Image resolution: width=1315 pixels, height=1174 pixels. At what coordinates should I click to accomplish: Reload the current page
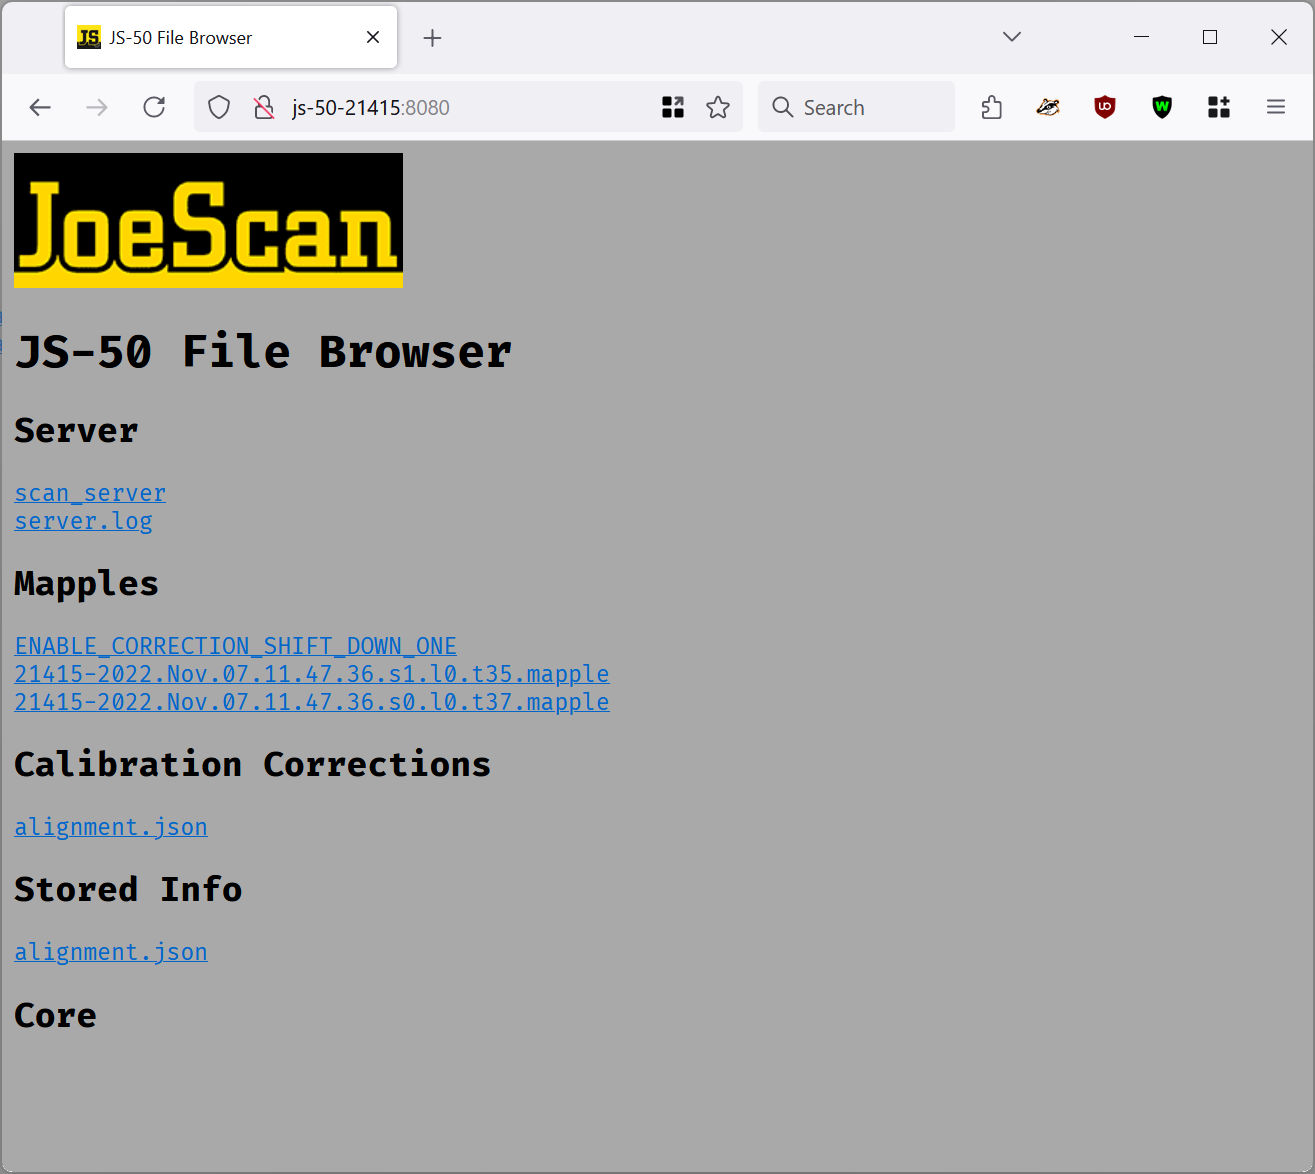(x=154, y=107)
